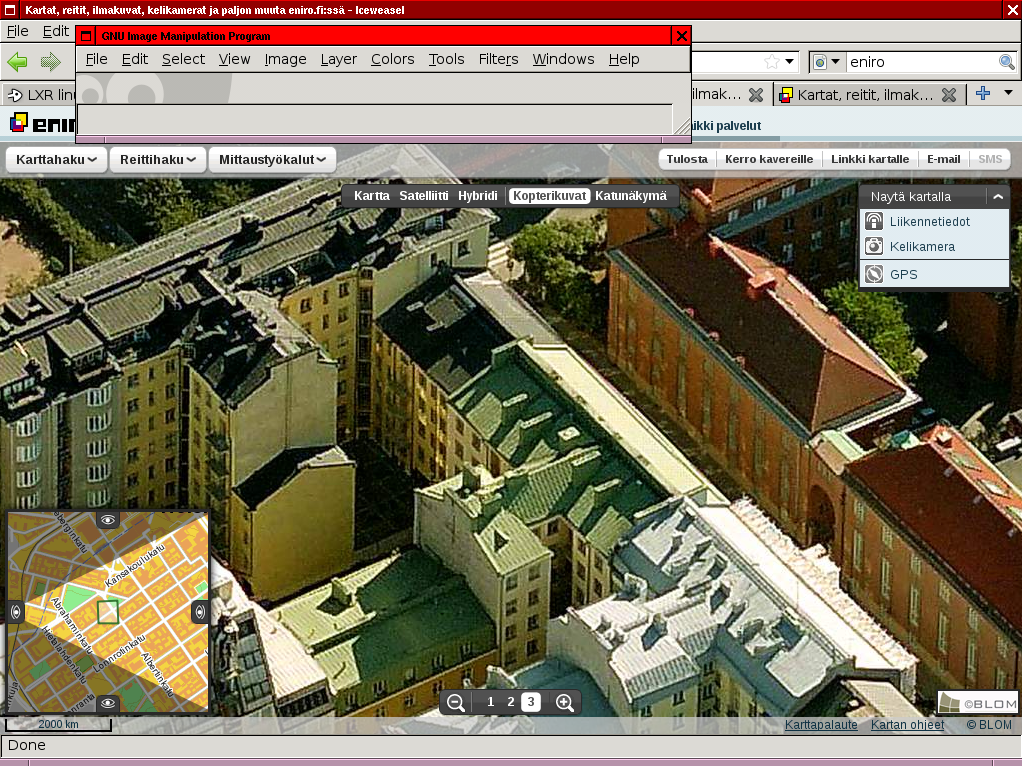Viewport: 1022px width, 766px height.
Task: Select zoom level 1
Action: (491, 702)
